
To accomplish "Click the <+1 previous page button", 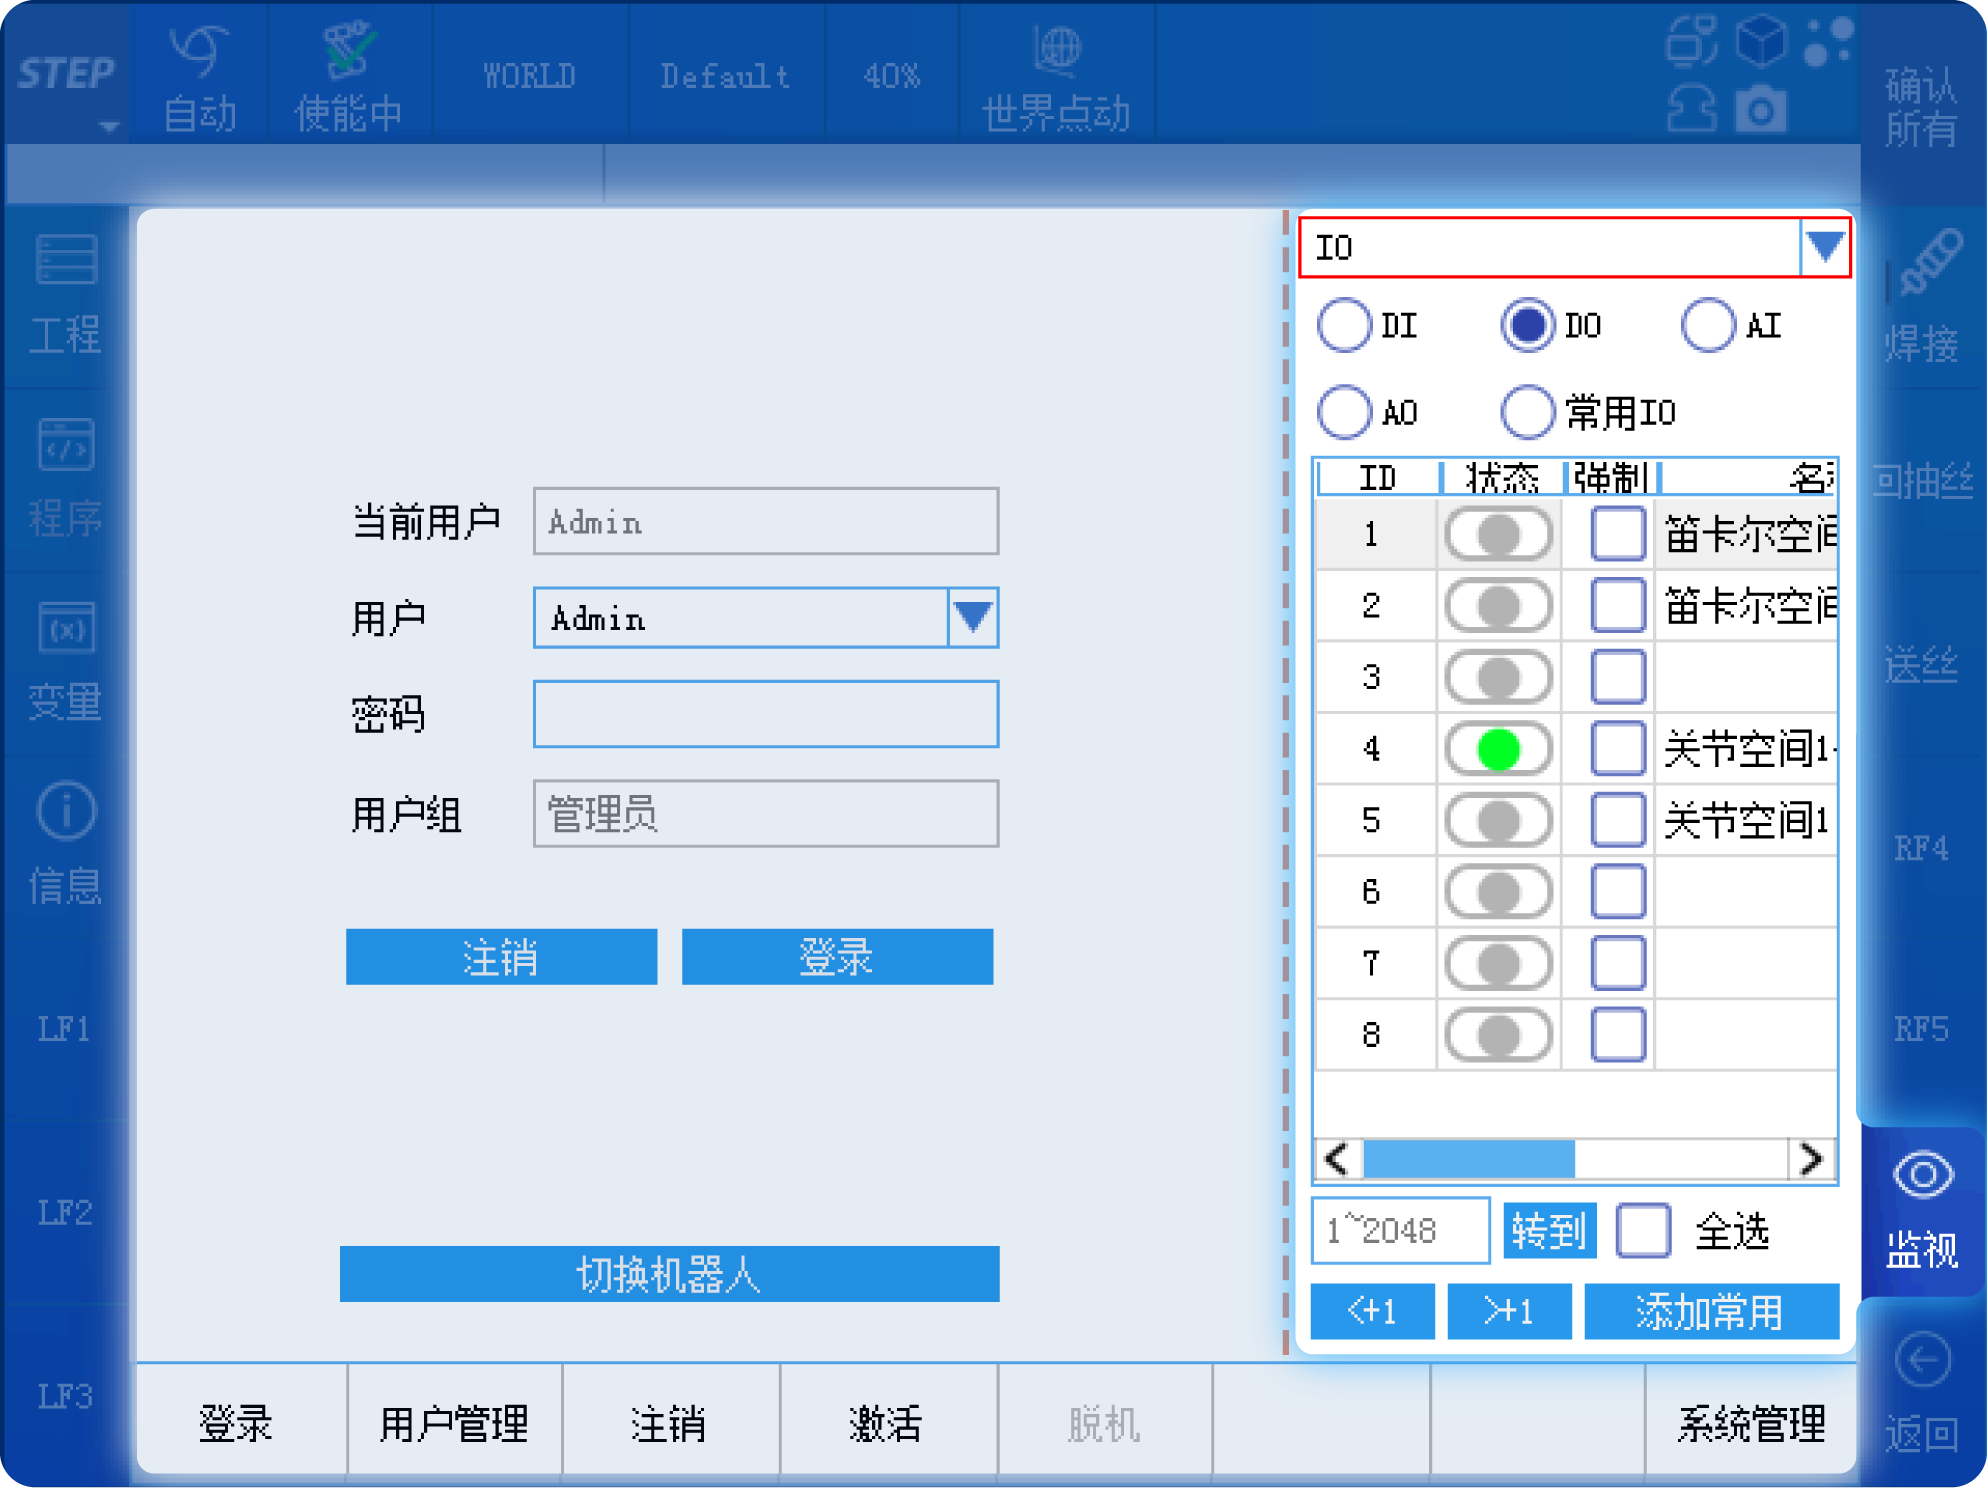I will 1372,1311.
